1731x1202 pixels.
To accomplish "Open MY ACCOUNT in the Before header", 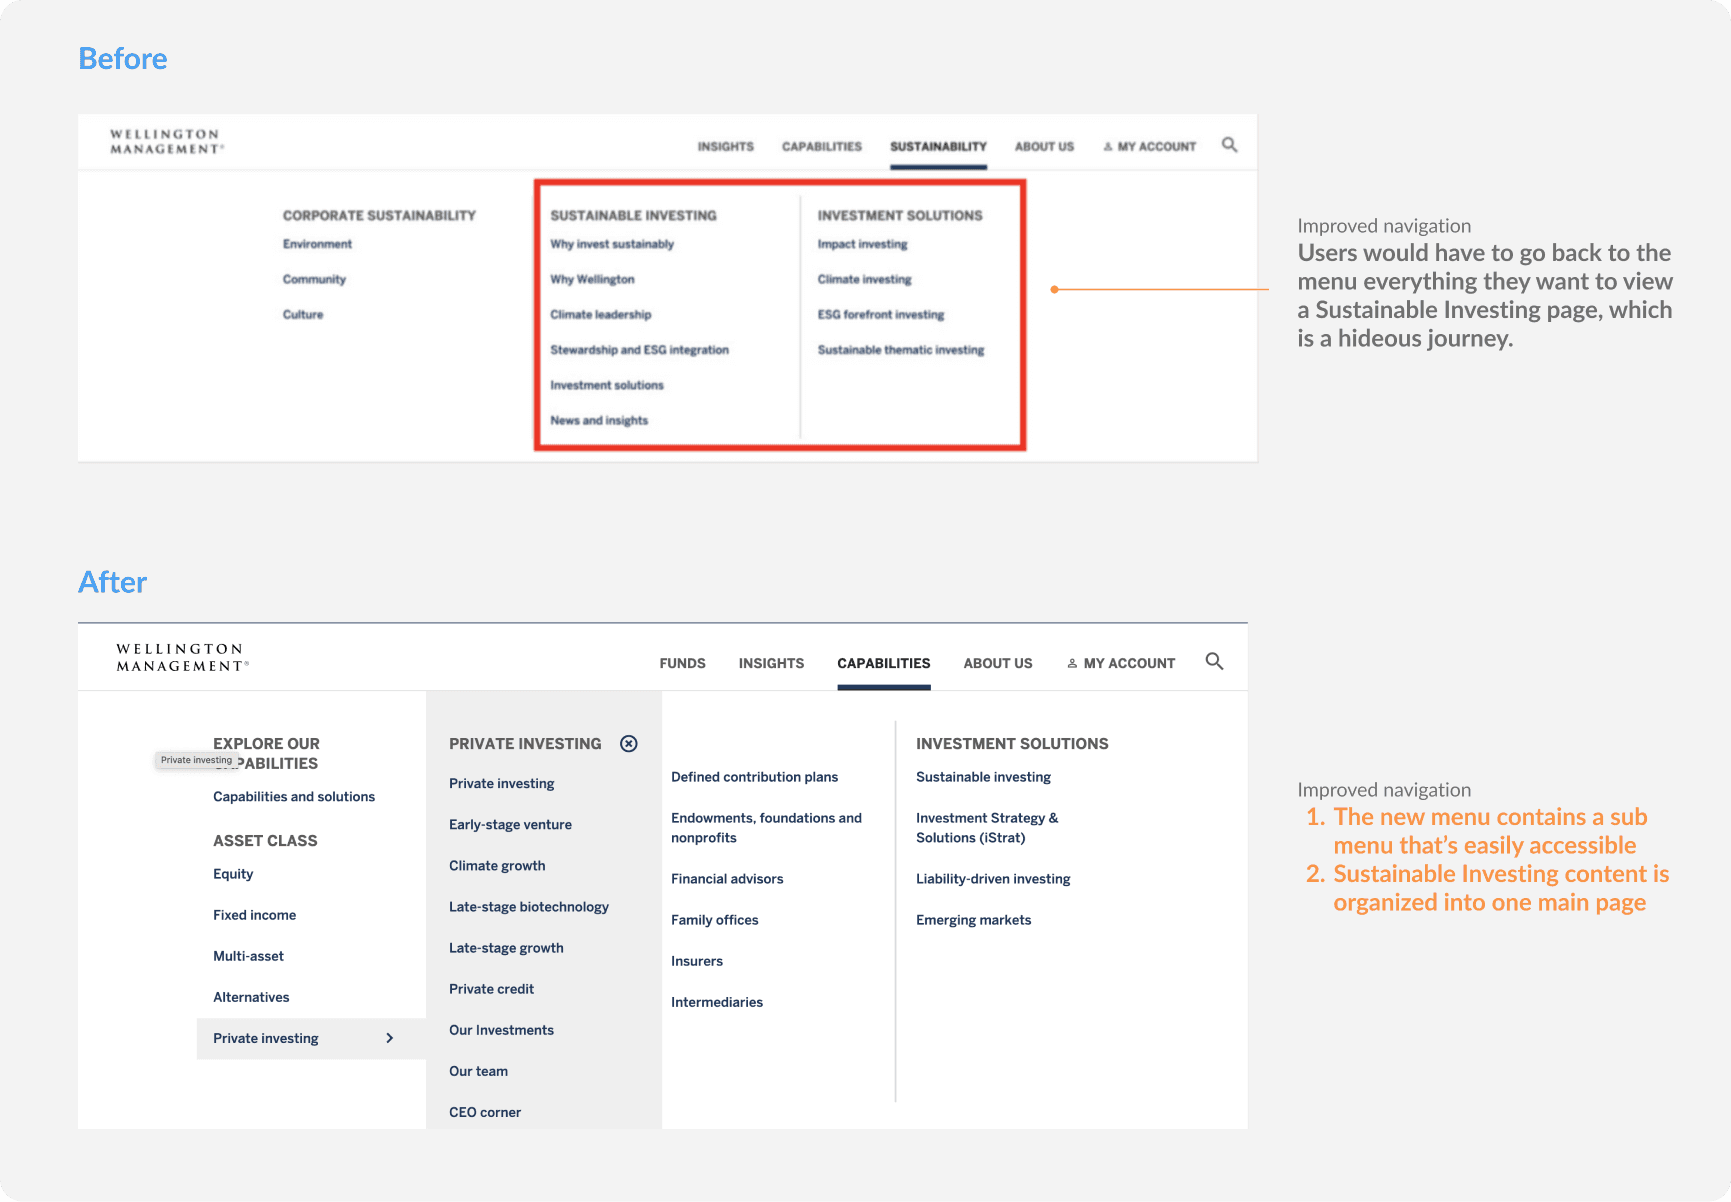I will 1149,146.
